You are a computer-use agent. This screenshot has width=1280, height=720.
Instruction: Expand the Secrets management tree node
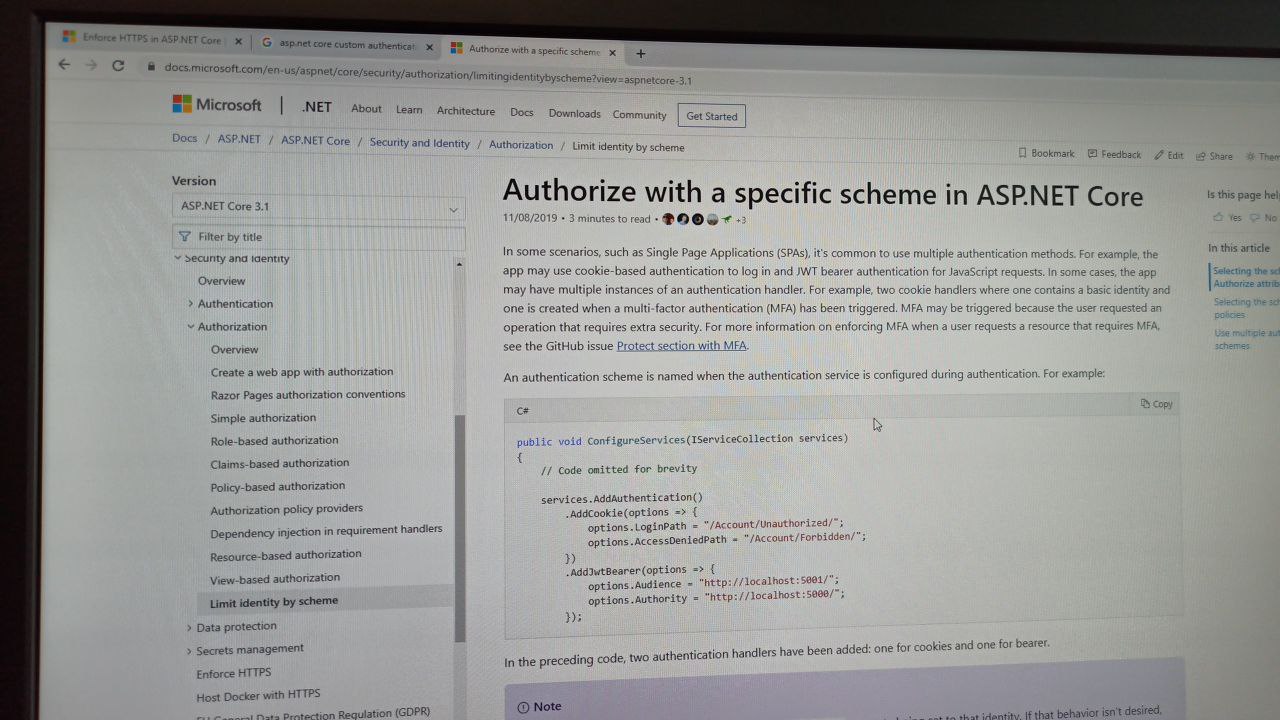click(189, 651)
